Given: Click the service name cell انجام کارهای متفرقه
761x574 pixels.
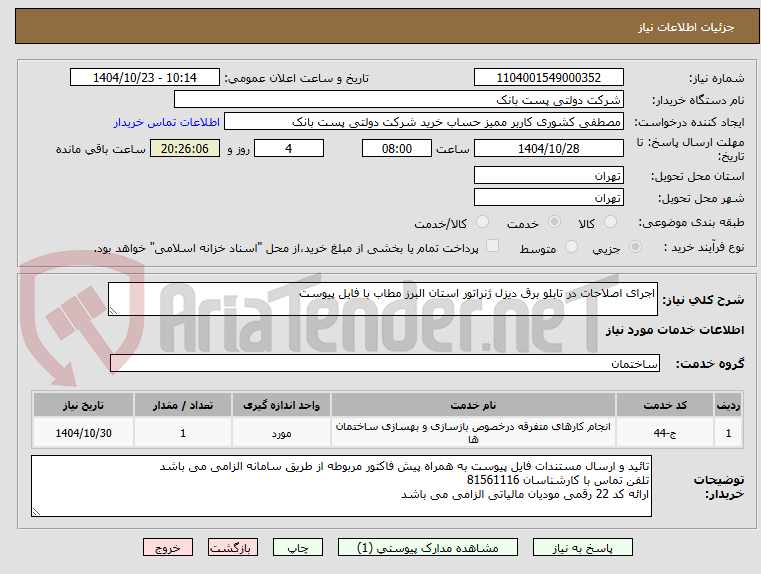Looking at the screenshot, I should (x=473, y=433).
